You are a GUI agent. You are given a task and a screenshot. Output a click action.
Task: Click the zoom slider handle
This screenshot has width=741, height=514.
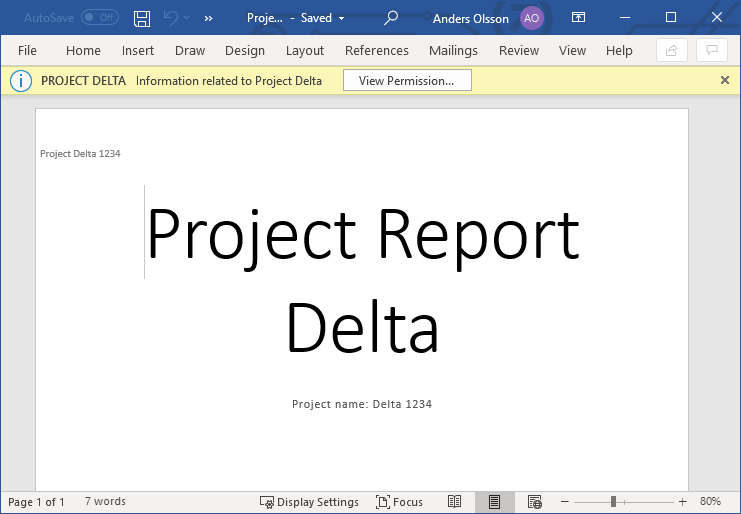(x=613, y=502)
